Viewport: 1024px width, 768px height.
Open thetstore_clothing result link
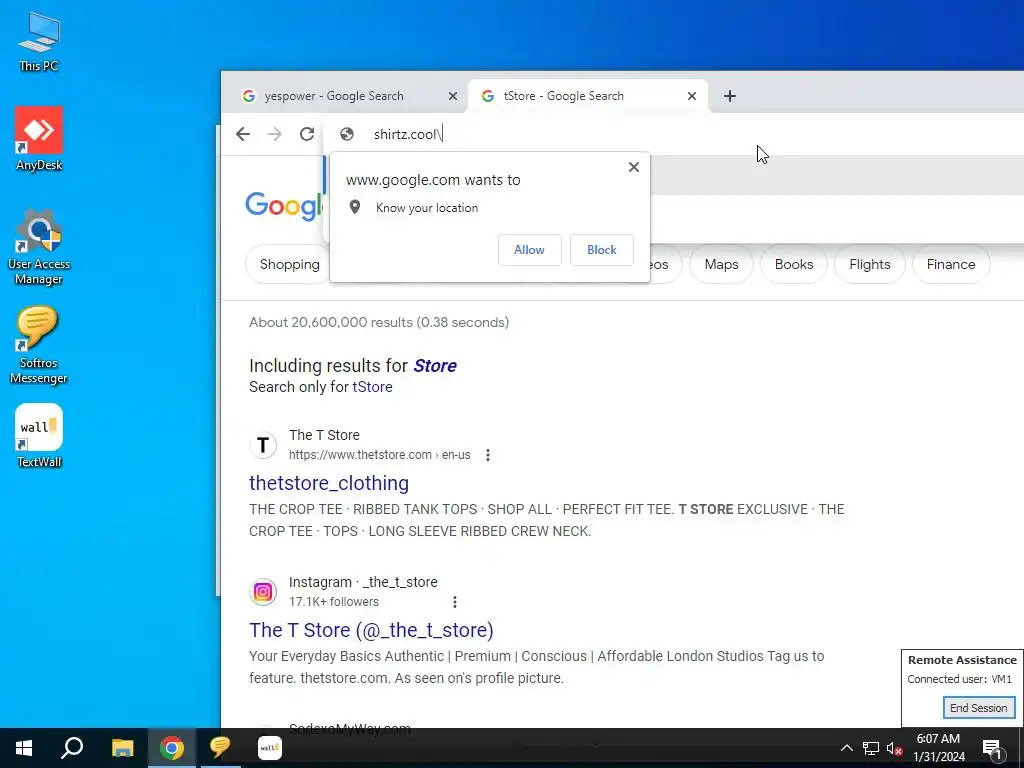click(328, 483)
